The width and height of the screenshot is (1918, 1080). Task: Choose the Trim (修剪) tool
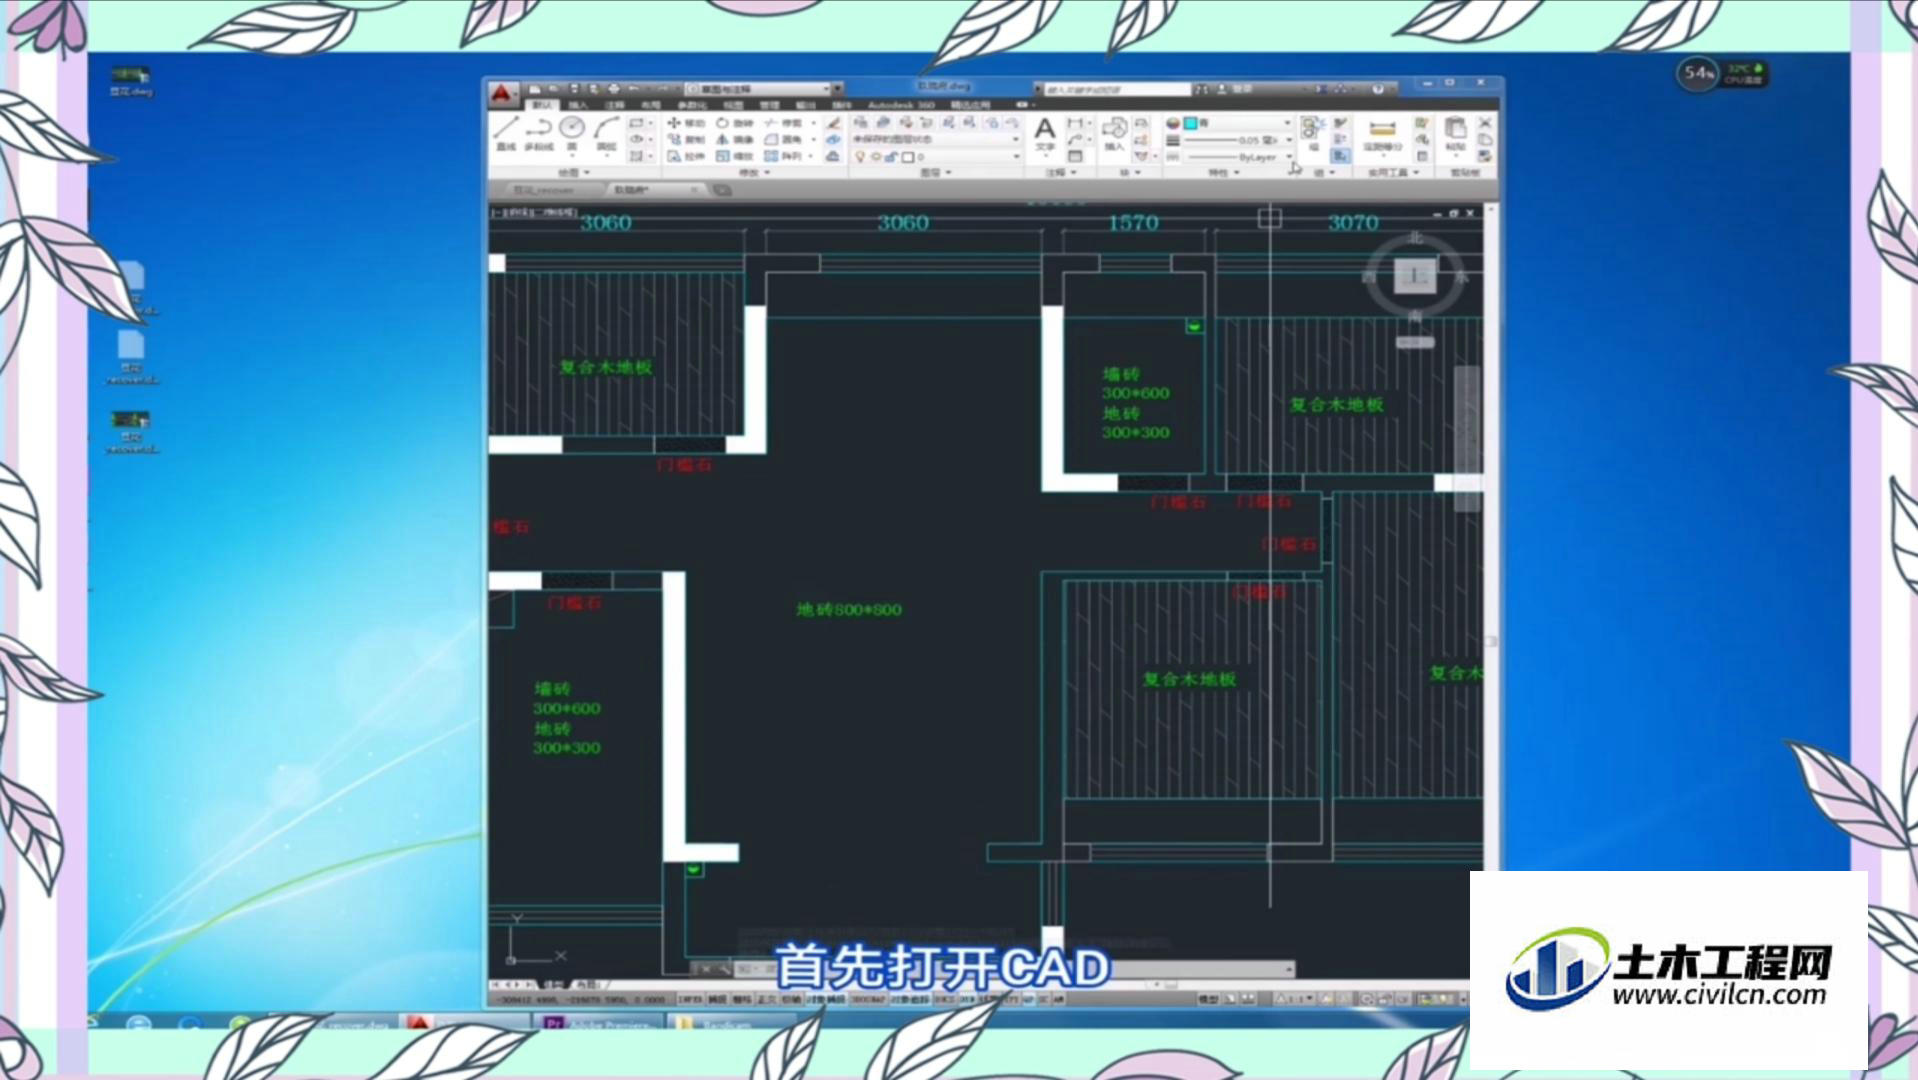[x=783, y=123]
